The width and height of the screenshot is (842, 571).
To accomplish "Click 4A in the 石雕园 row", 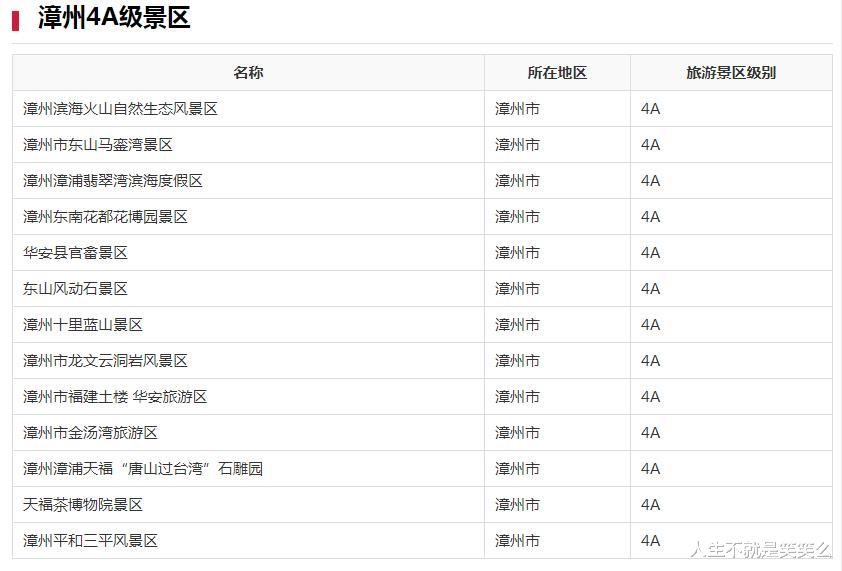I will click(x=650, y=468).
